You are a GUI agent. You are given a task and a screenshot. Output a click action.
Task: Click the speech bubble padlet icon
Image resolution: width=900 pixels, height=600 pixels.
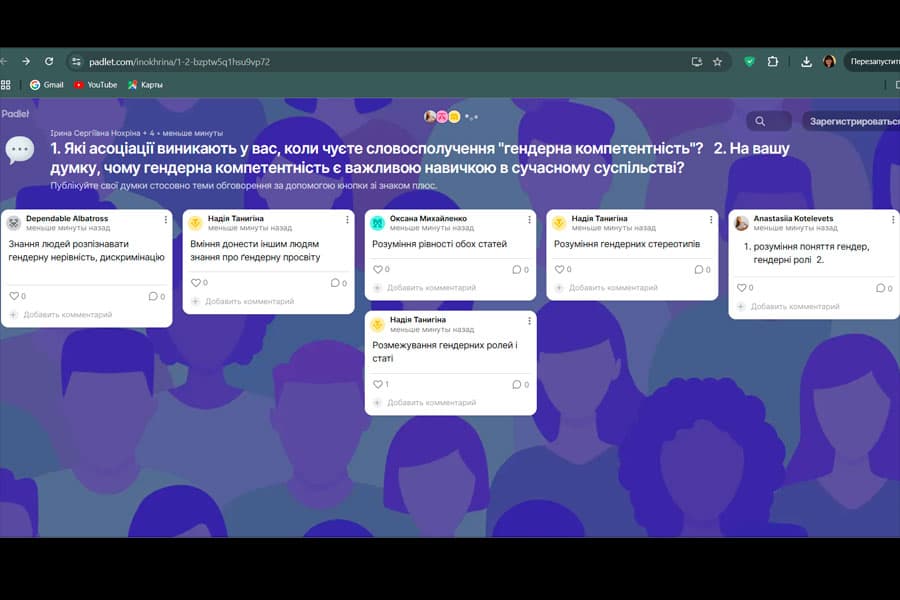tap(20, 150)
